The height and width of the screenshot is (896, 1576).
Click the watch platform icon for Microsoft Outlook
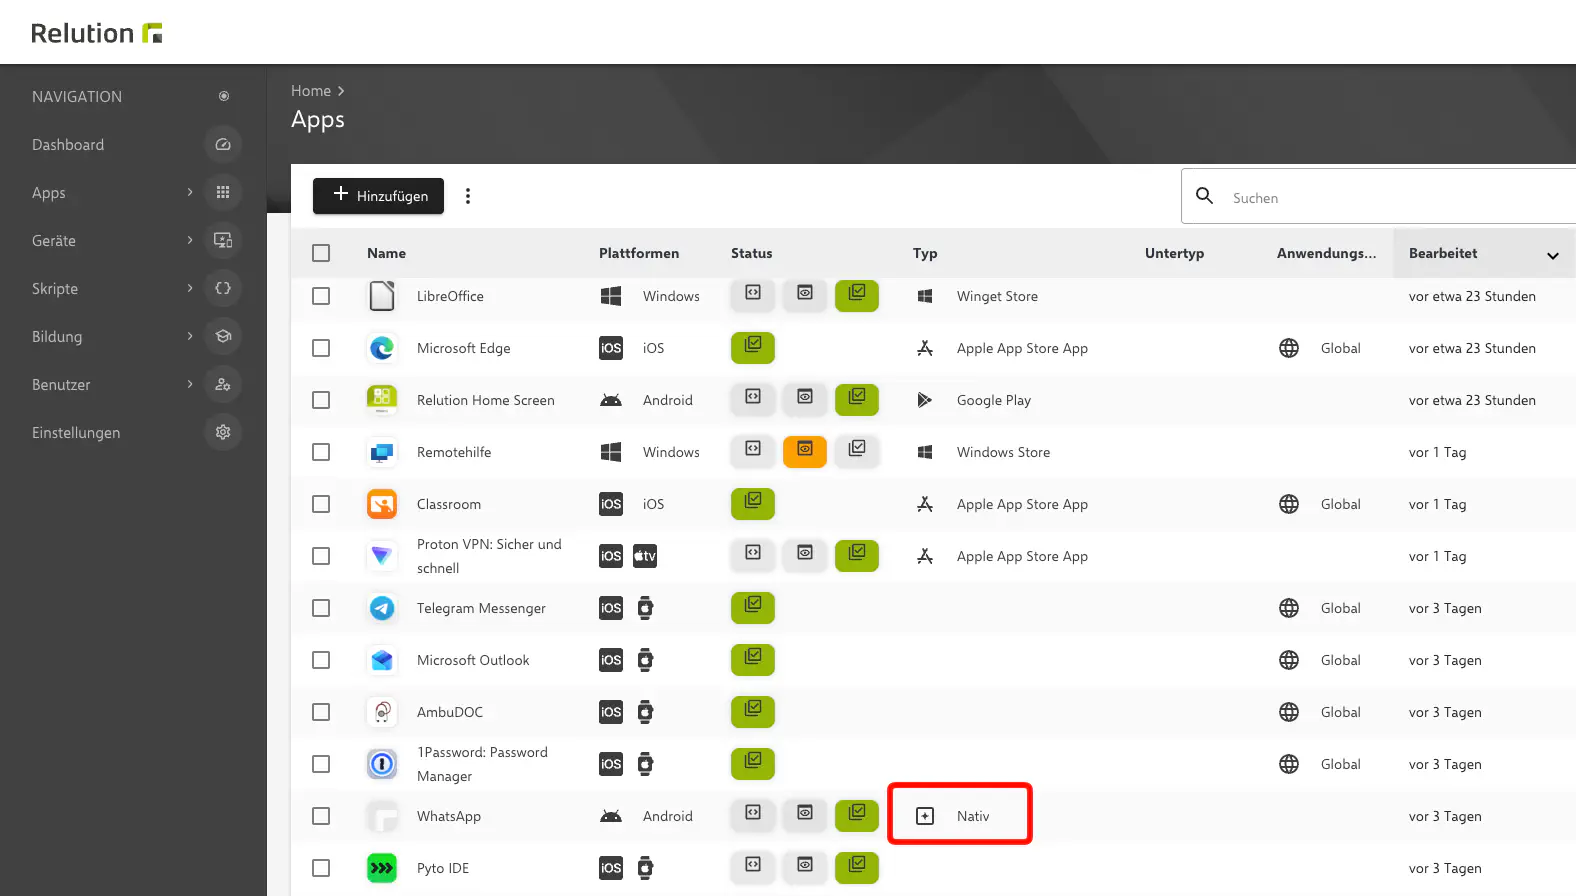coord(645,660)
